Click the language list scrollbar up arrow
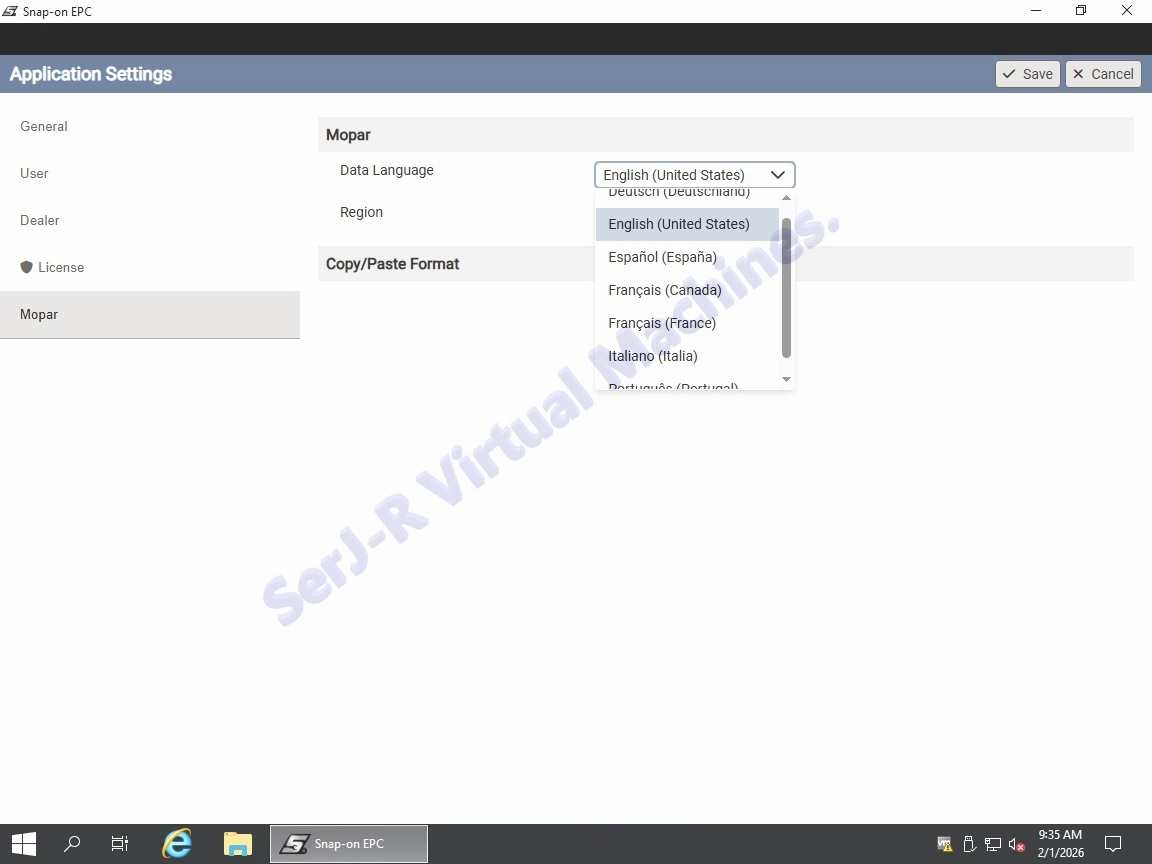Screen dimensions: 1152x864 click(x=786, y=198)
